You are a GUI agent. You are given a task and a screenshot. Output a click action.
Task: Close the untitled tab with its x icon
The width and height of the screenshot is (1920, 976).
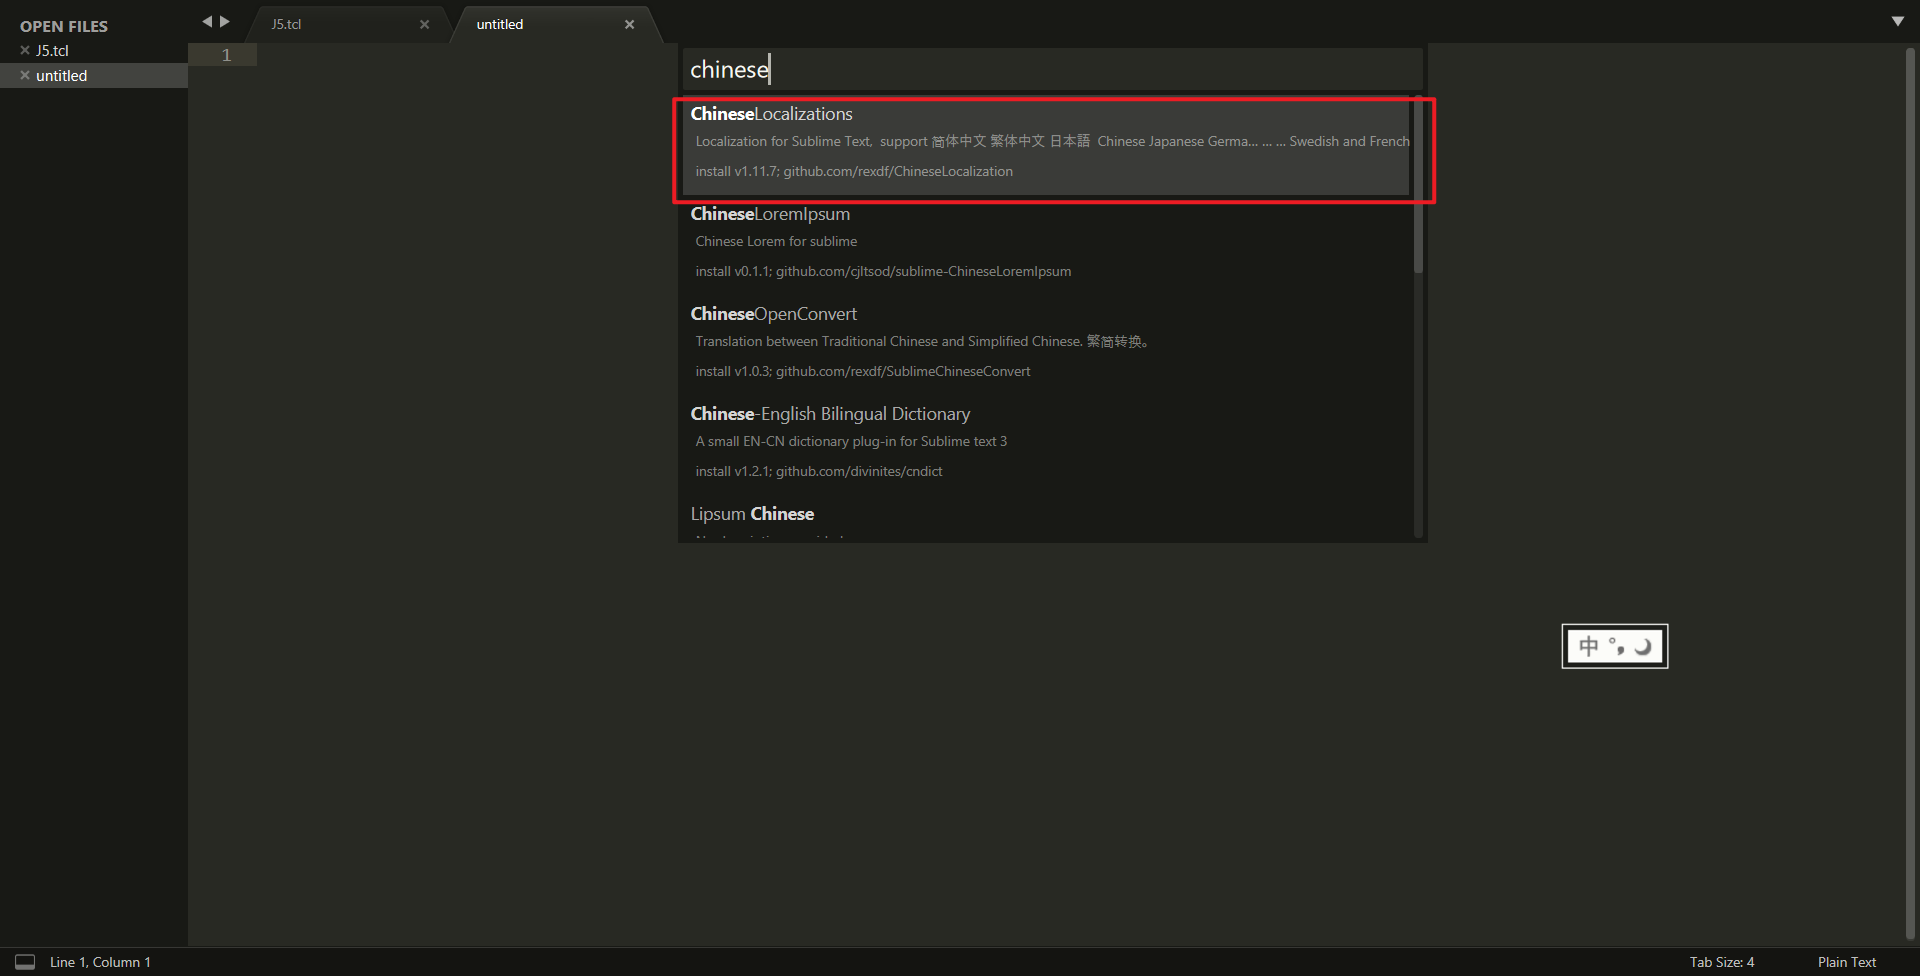pos(629,24)
